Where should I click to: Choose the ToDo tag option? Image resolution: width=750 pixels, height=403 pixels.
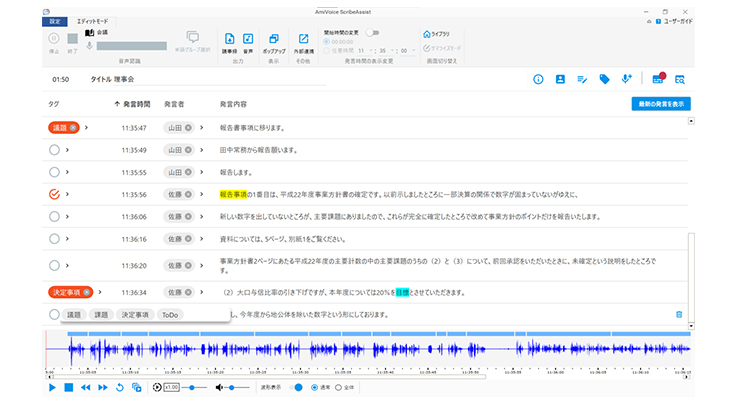(172, 314)
